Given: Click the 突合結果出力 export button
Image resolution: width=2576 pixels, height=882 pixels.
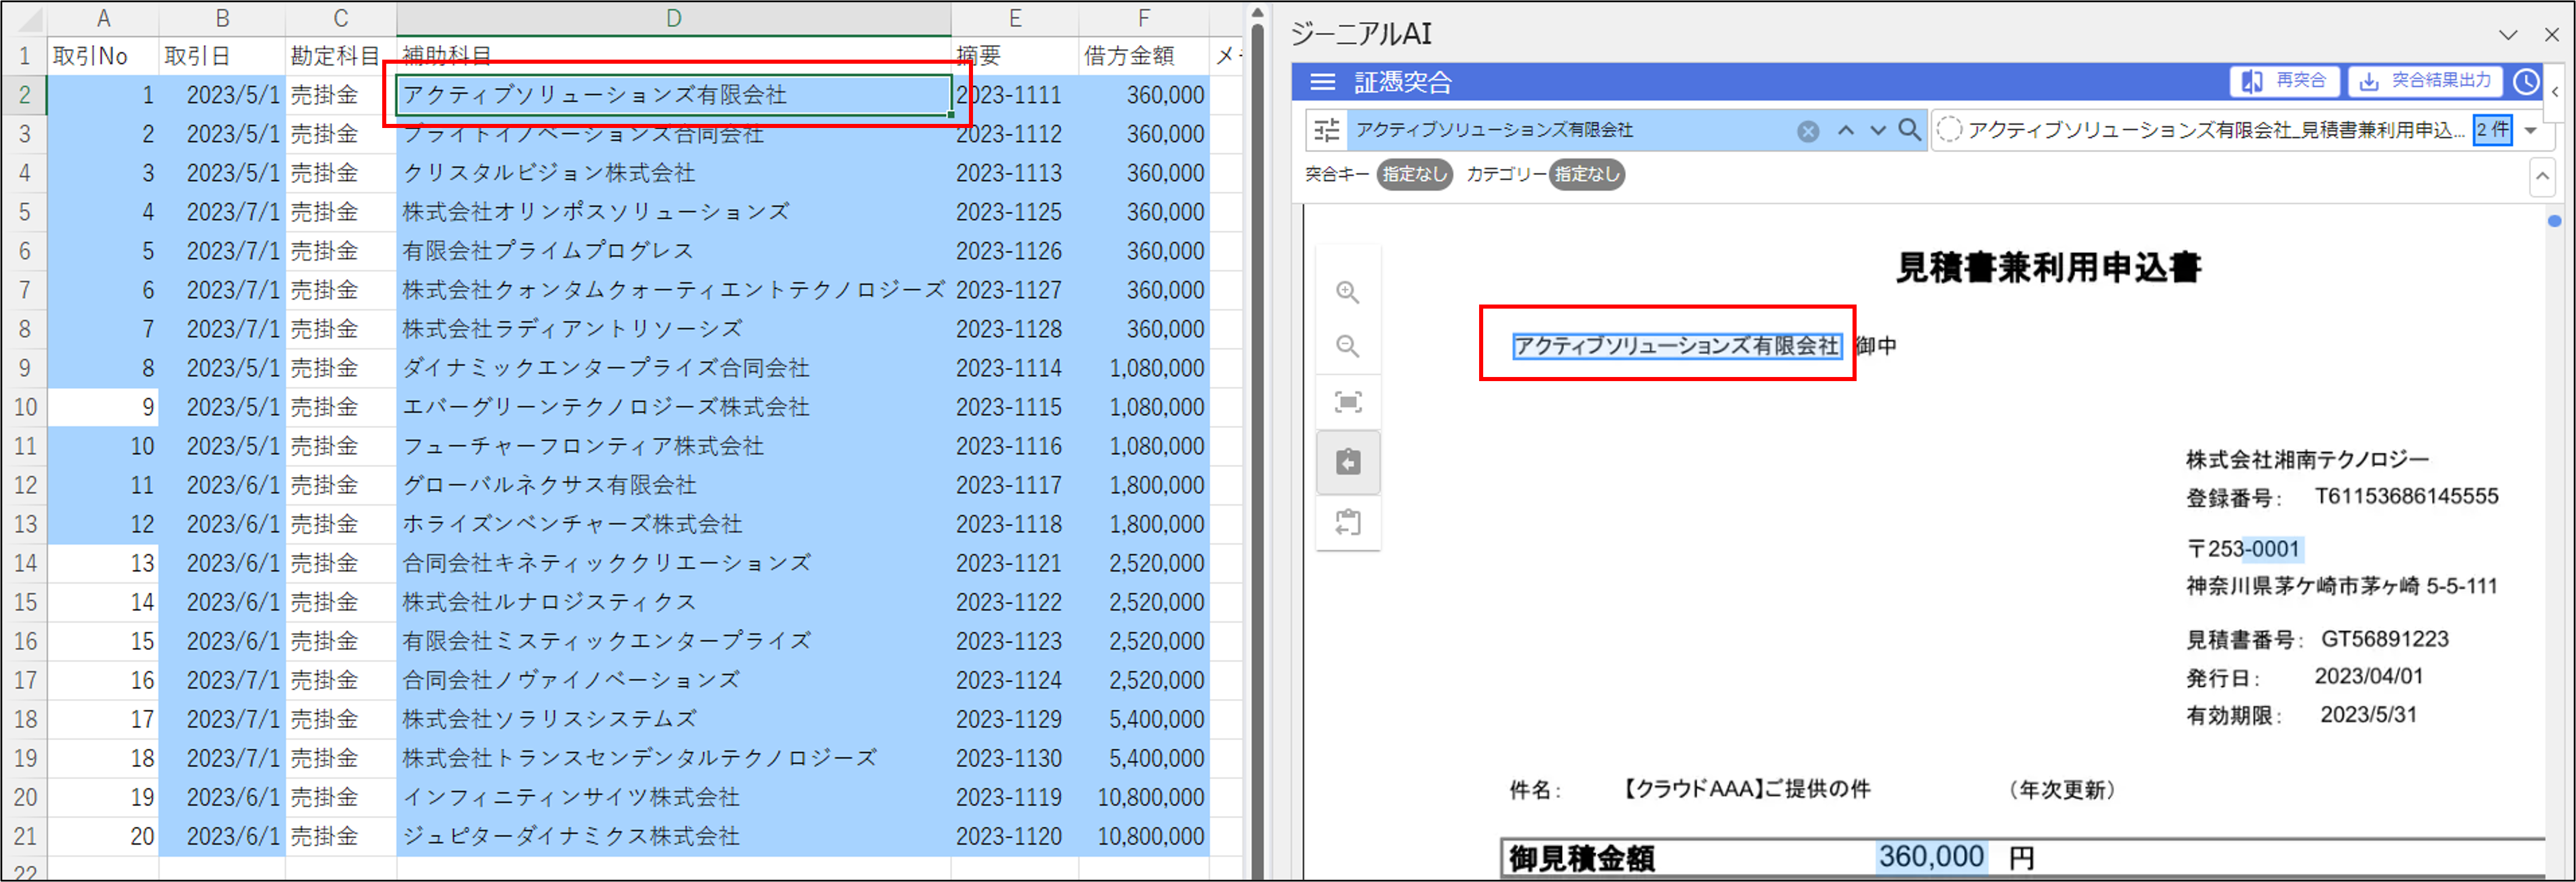Looking at the screenshot, I should [x=2425, y=81].
